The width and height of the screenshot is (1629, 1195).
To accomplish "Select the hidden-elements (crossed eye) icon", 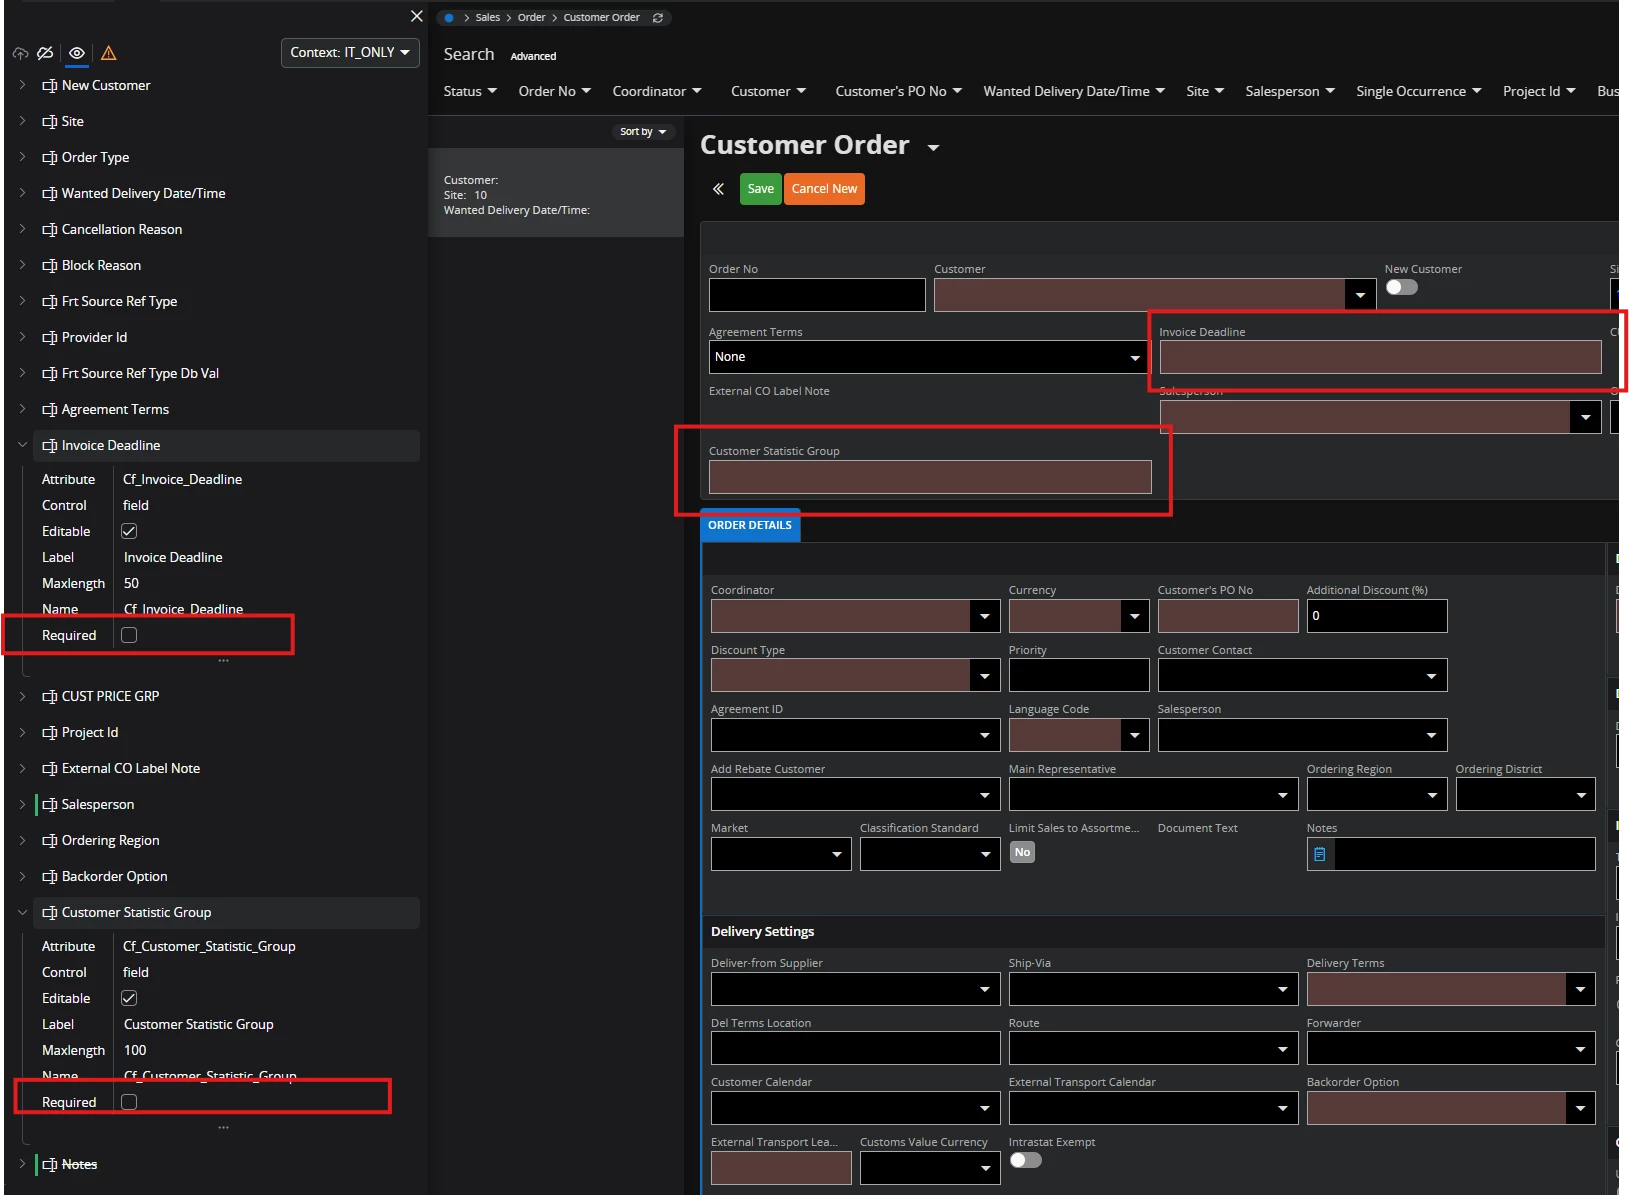I will (x=45, y=53).
